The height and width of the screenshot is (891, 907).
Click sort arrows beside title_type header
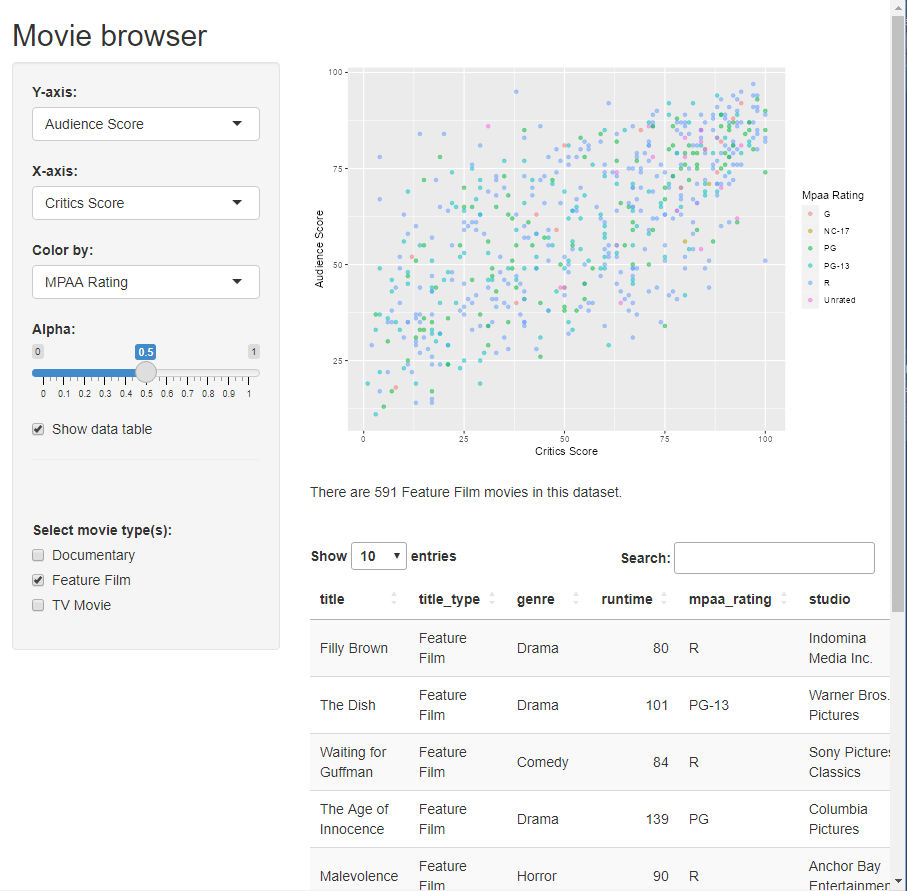pos(491,599)
